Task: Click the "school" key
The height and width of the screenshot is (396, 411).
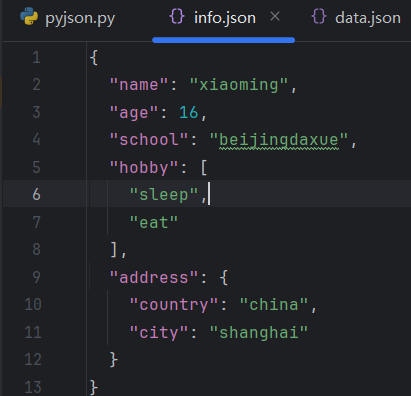Action: [149, 139]
